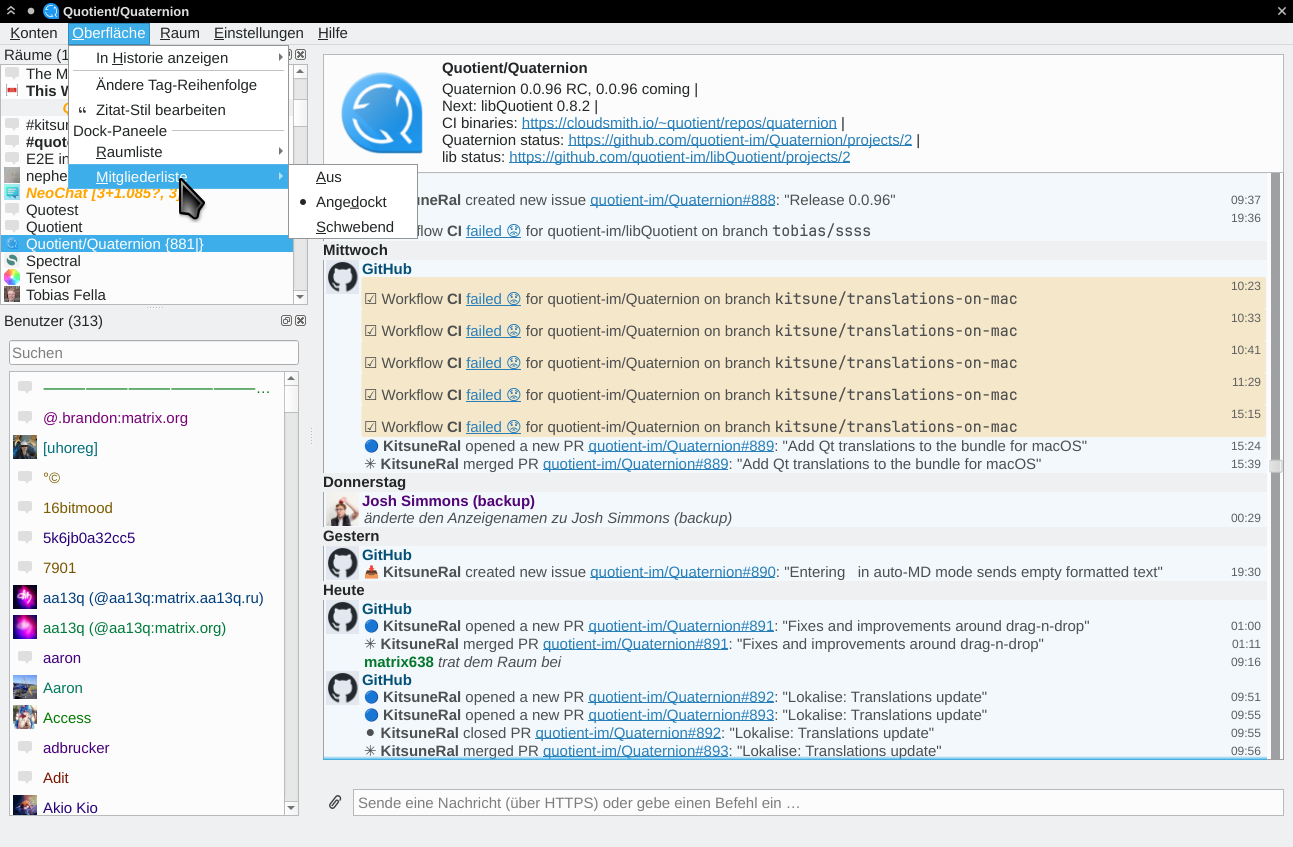1293x847 pixels.
Task: Click the message input field
Action: (700, 802)
